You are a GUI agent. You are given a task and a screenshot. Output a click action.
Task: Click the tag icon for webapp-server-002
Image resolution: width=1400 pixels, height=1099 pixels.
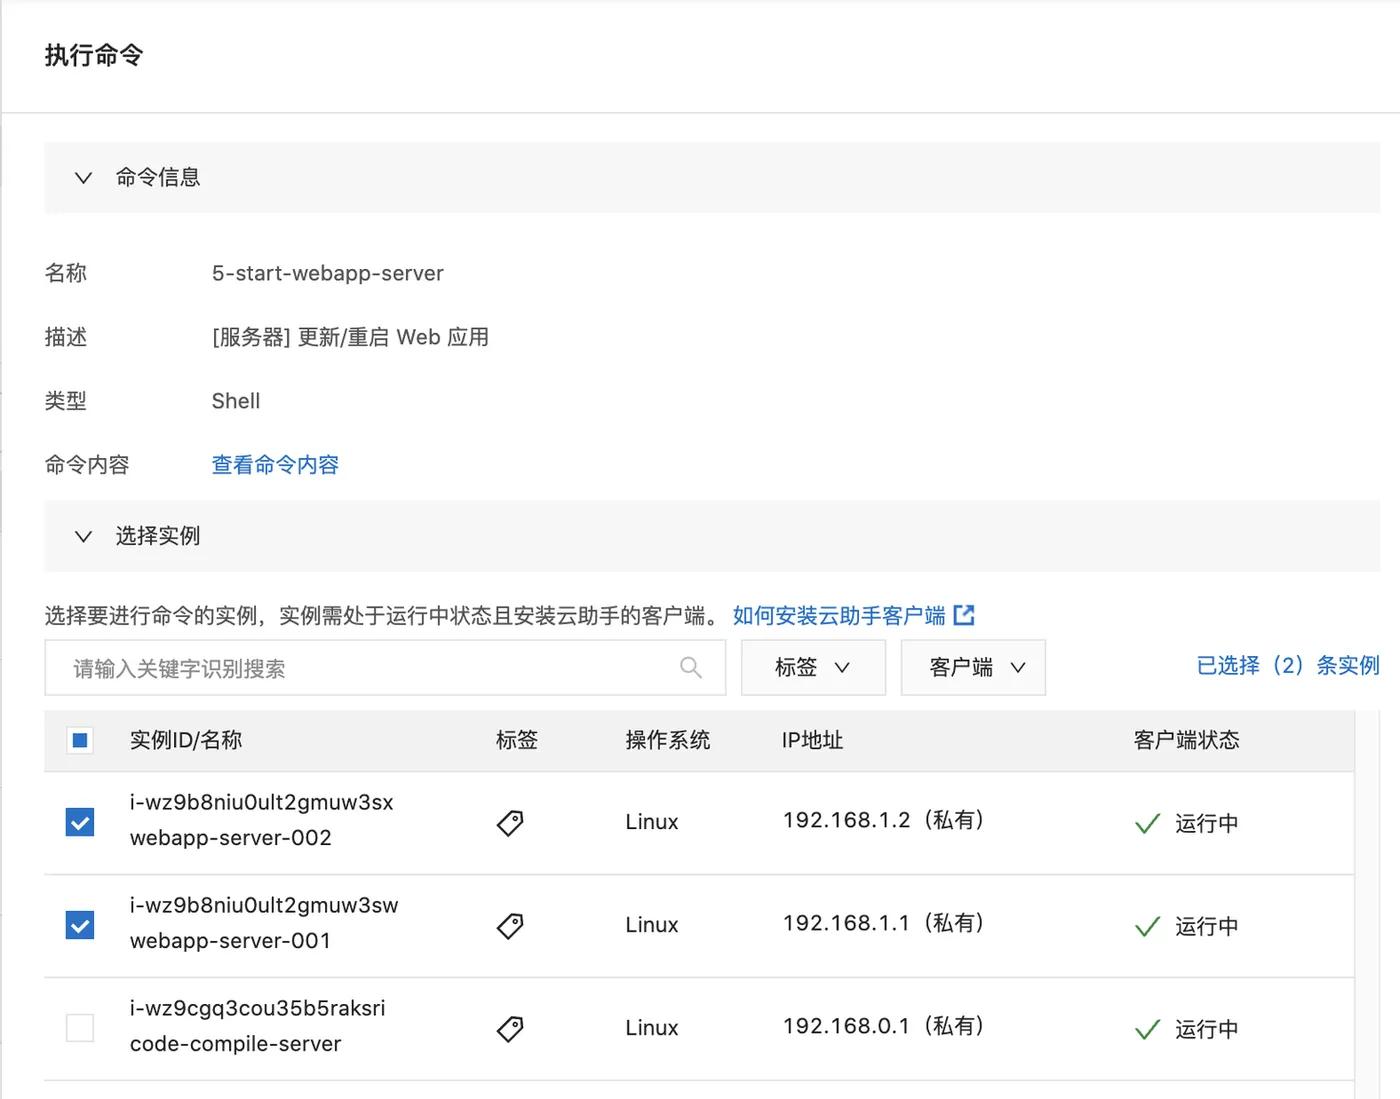click(x=510, y=823)
